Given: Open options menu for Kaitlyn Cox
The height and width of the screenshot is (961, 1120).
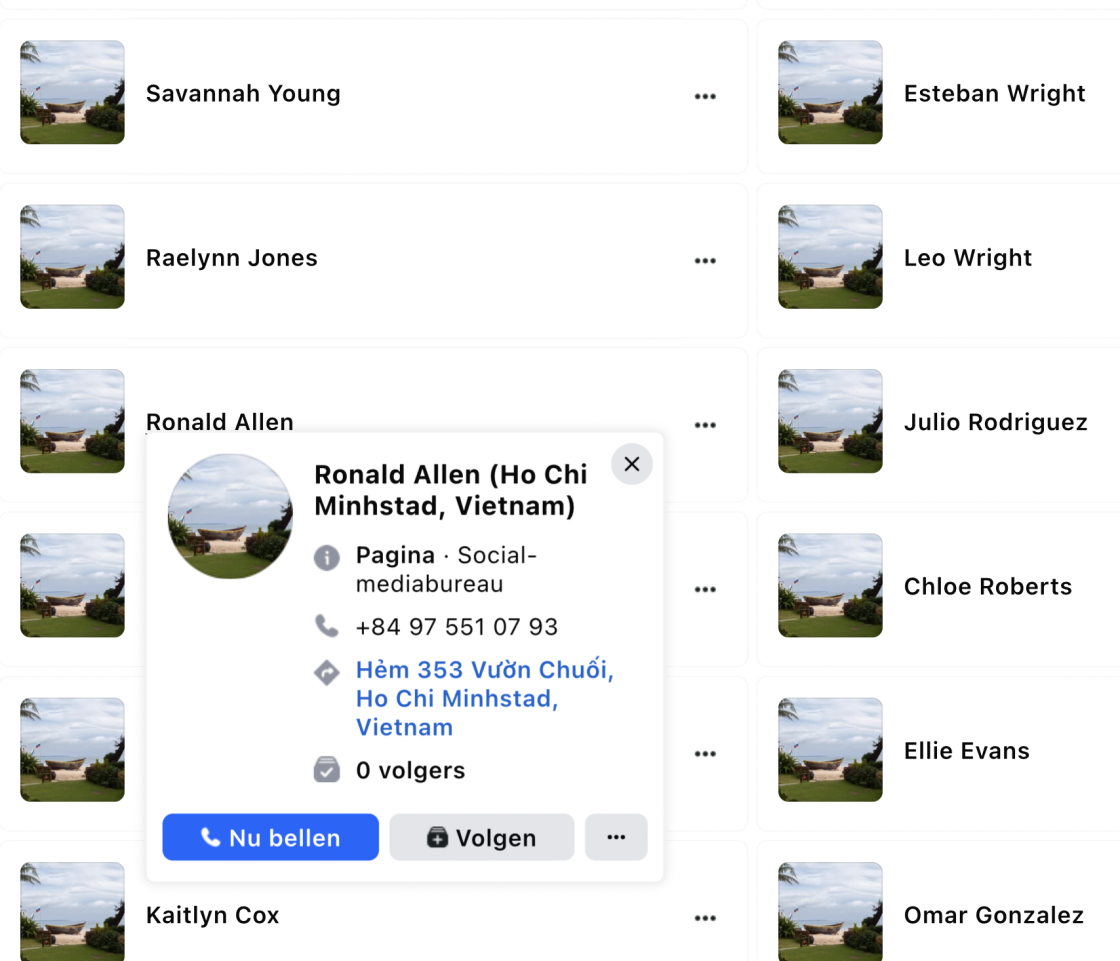Looking at the screenshot, I should [x=705, y=917].
